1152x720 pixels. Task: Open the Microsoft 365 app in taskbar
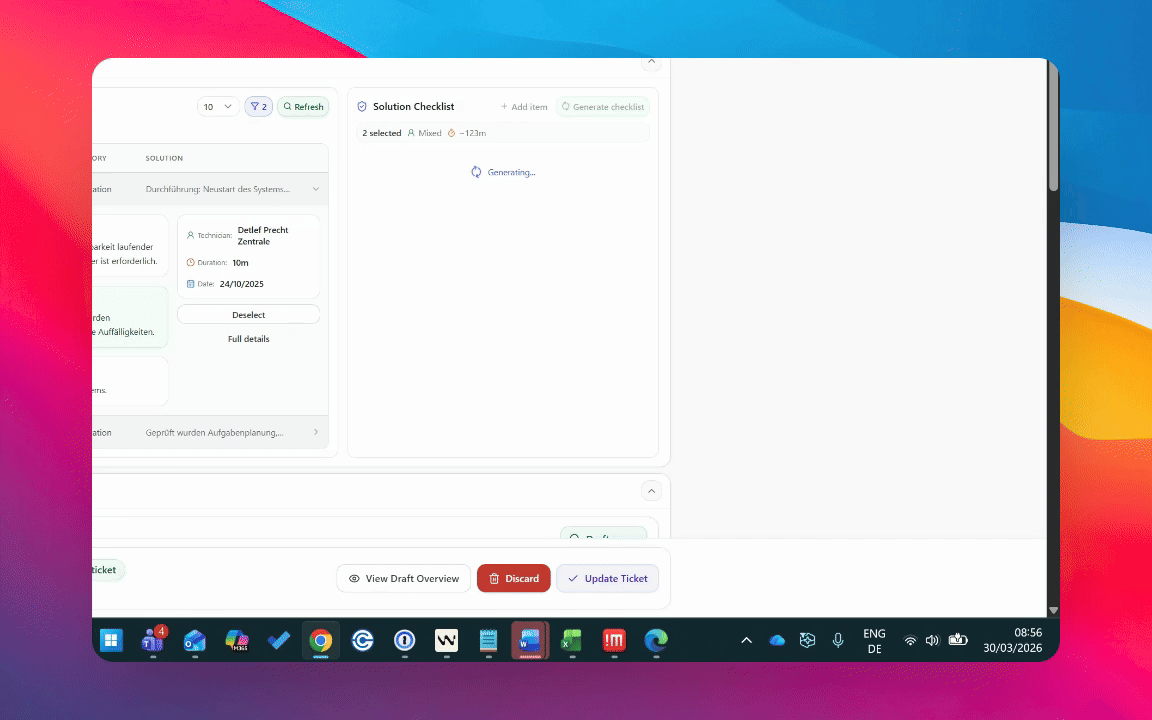237,641
